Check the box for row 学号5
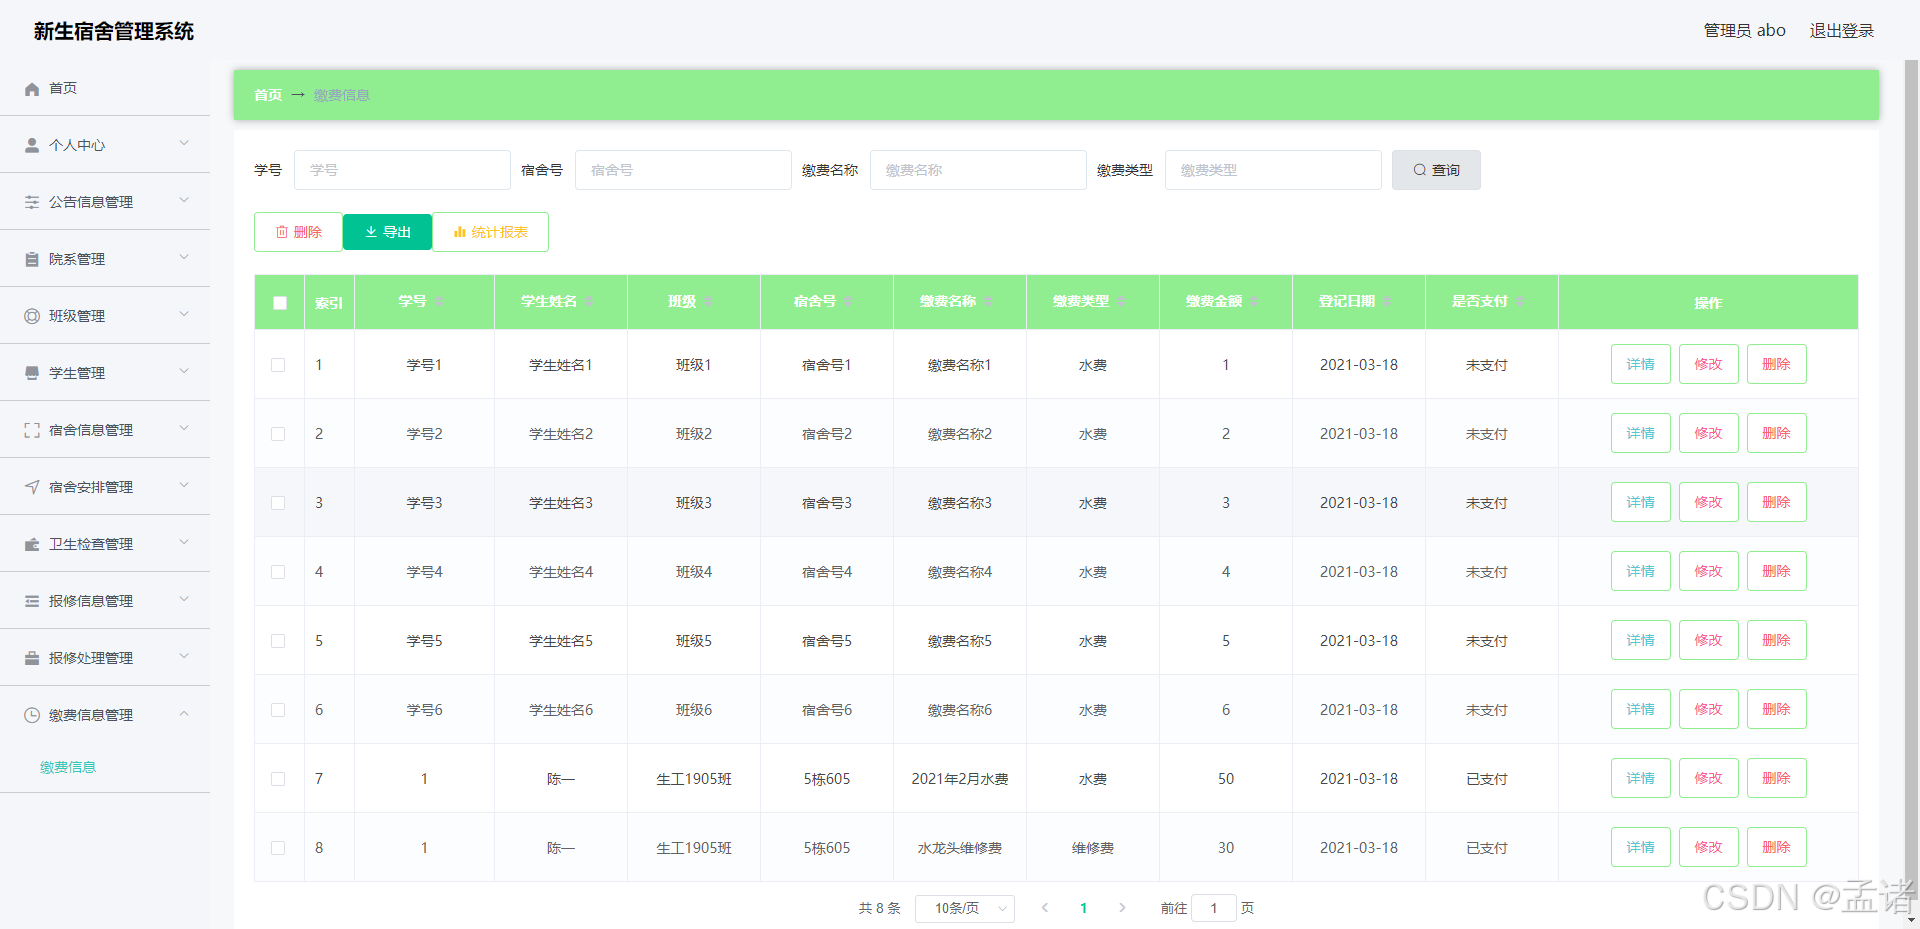 tap(278, 641)
